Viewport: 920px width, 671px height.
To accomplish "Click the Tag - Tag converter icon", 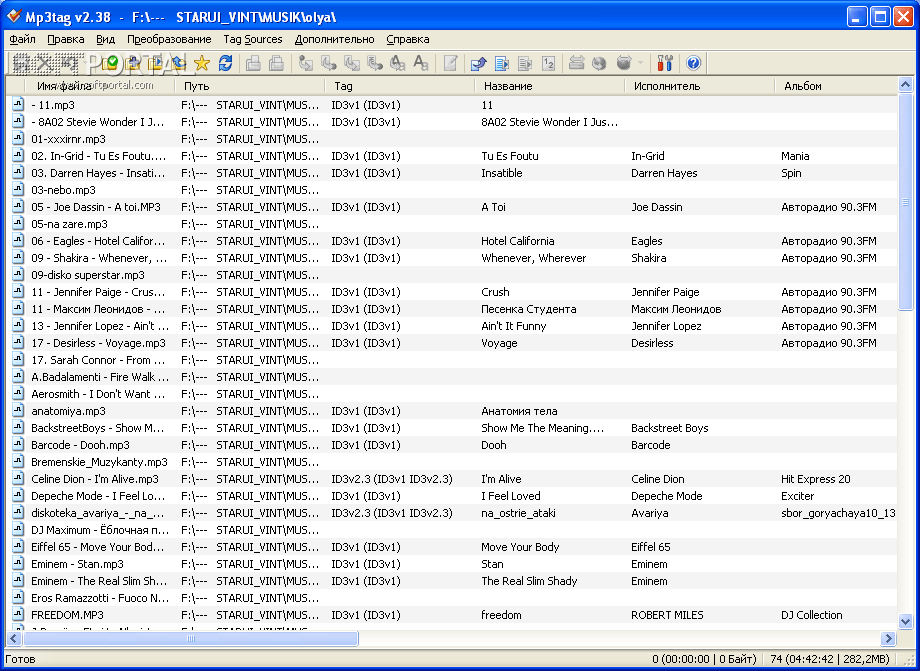I will [397, 63].
